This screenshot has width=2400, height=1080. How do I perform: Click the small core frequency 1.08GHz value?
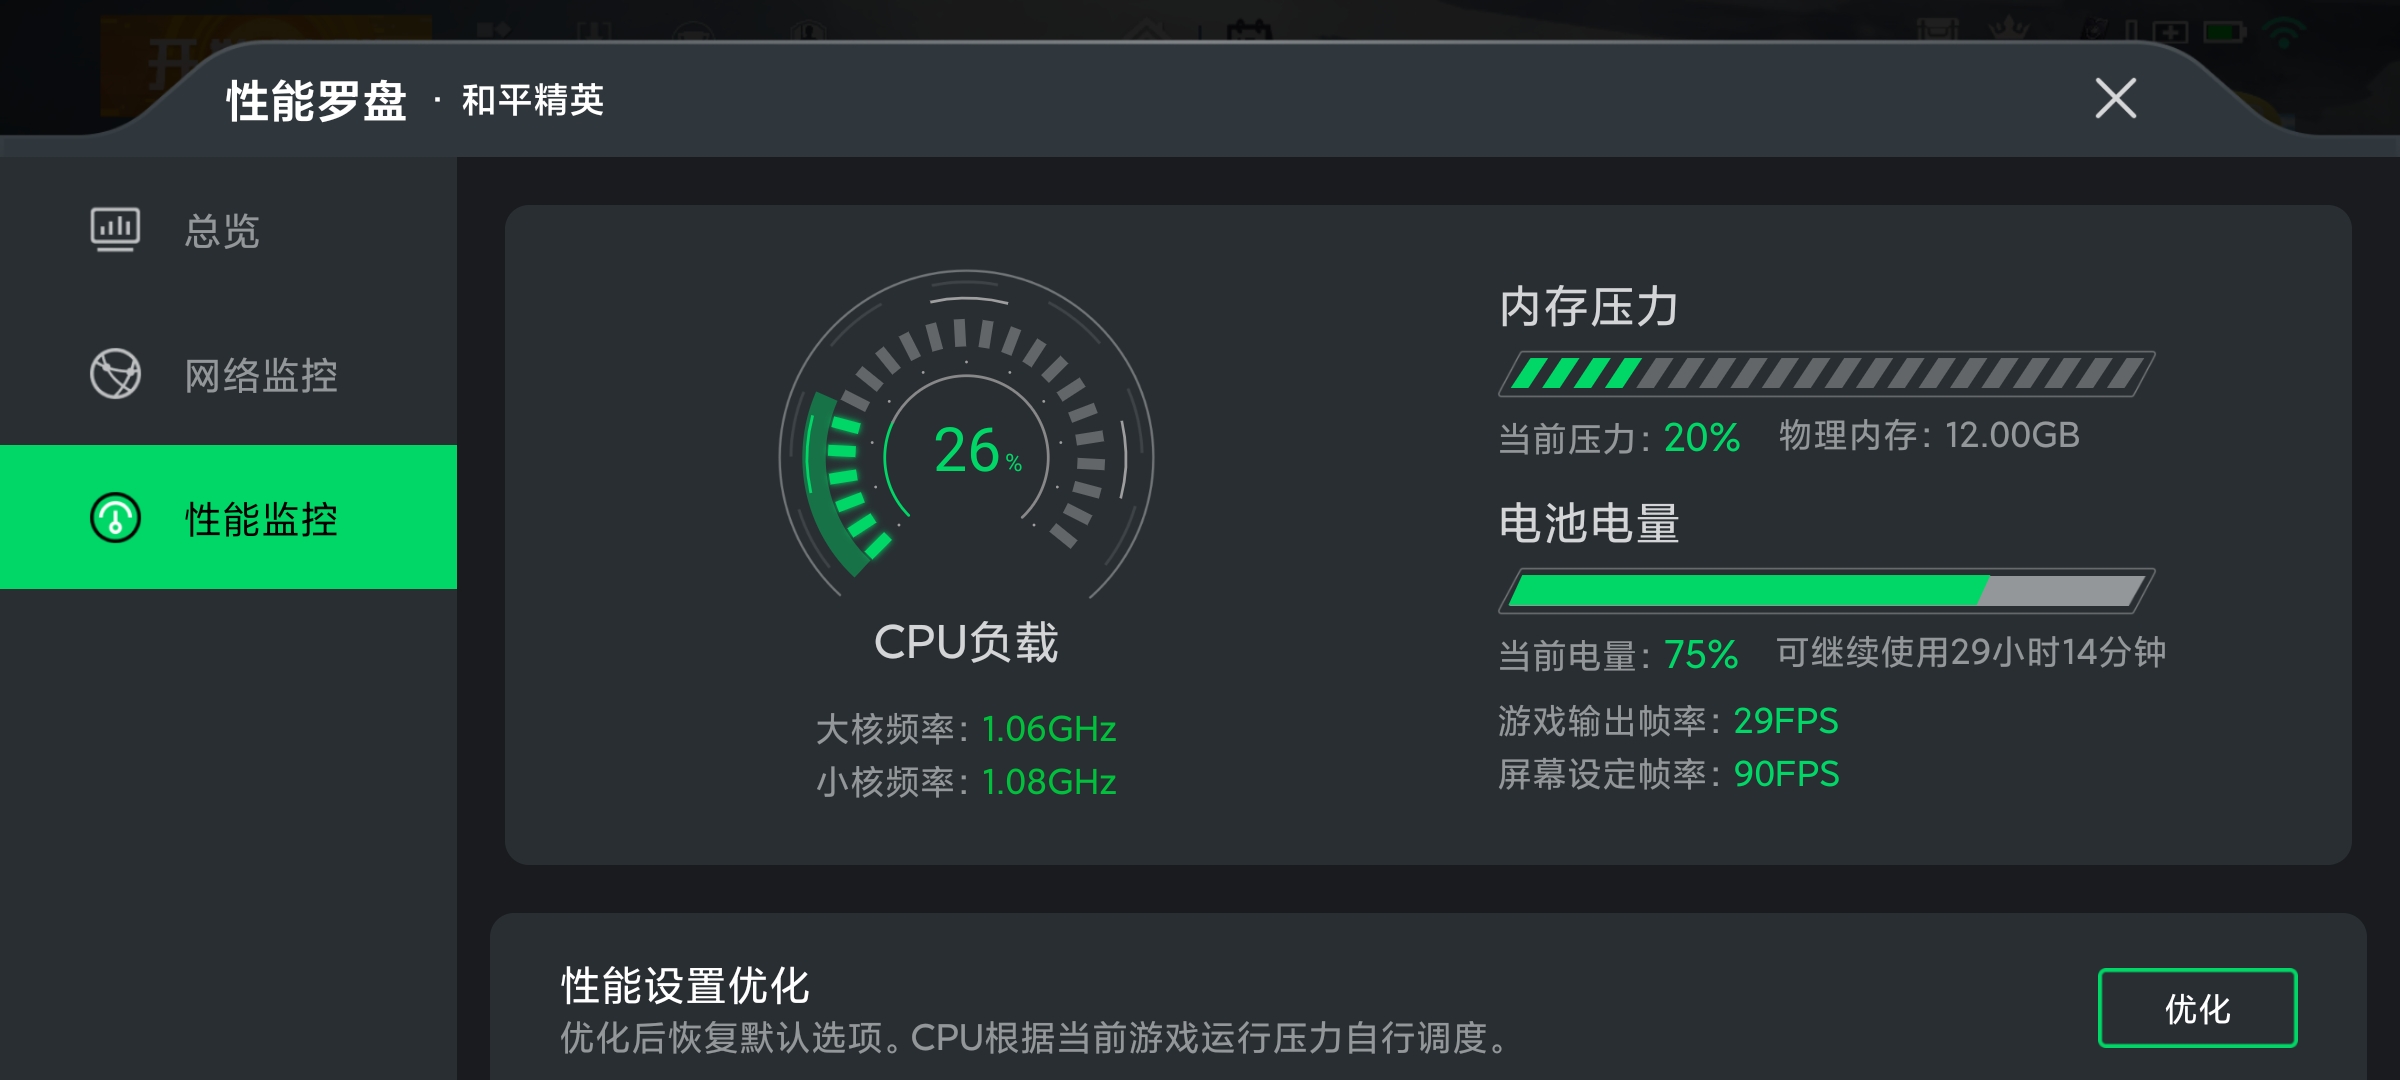tap(1049, 782)
